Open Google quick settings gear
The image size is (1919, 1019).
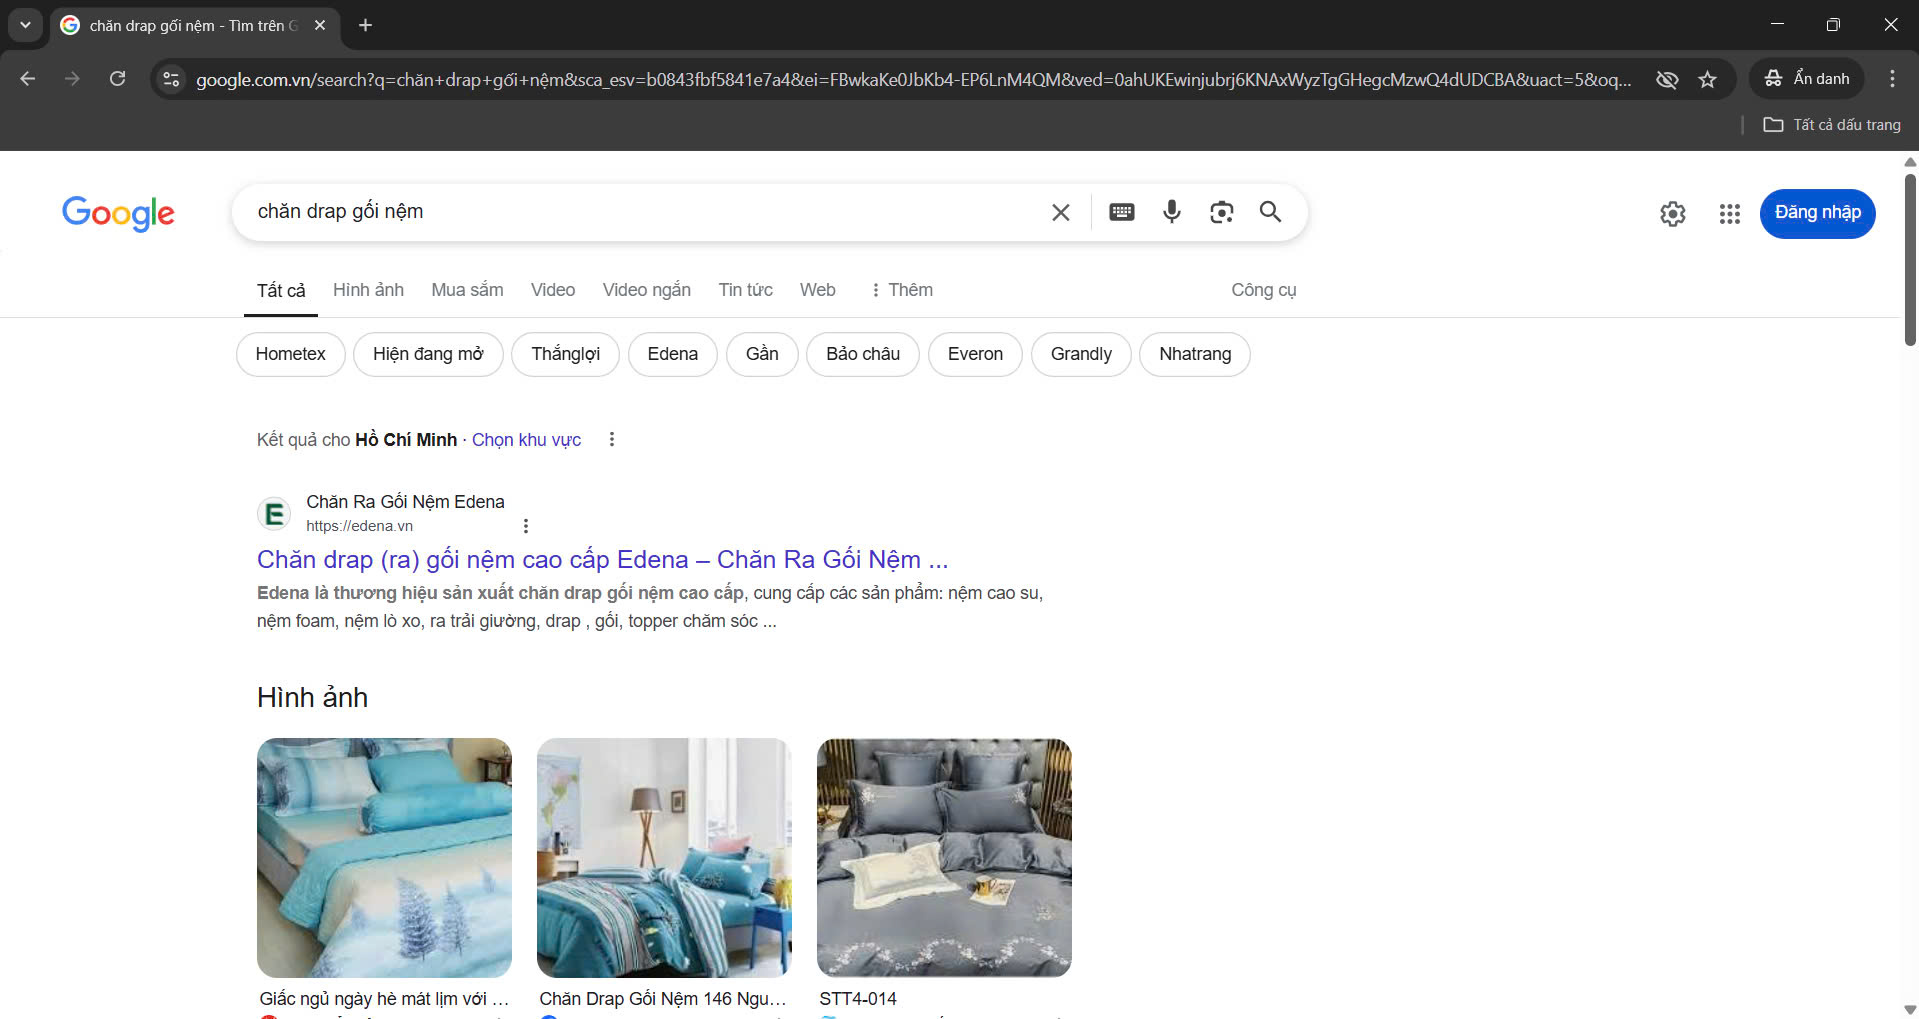click(1673, 213)
